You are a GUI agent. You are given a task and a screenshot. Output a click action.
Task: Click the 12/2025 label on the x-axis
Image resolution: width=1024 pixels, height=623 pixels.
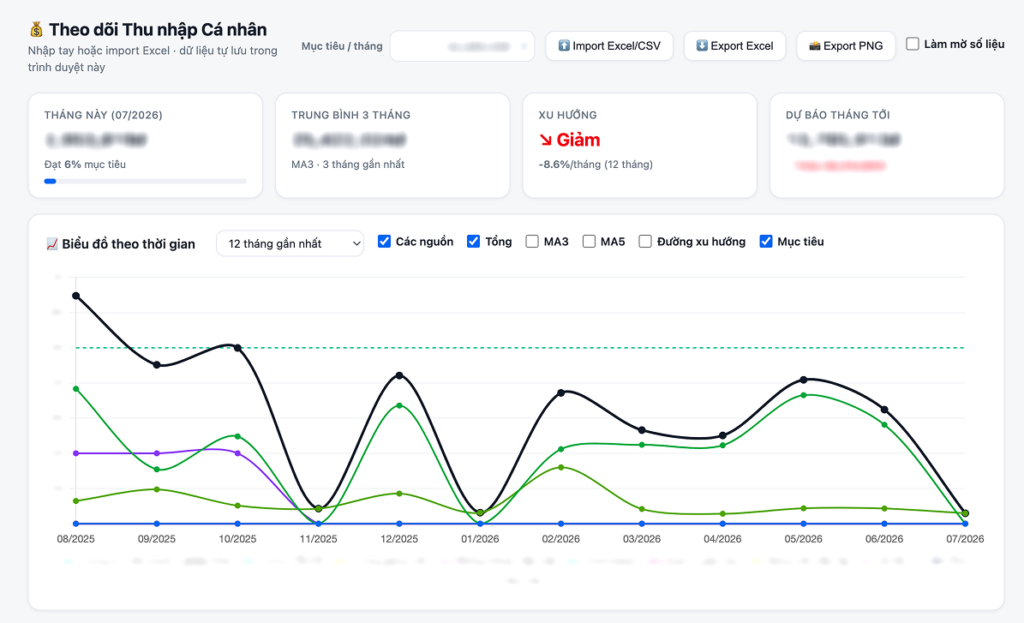pos(399,539)
